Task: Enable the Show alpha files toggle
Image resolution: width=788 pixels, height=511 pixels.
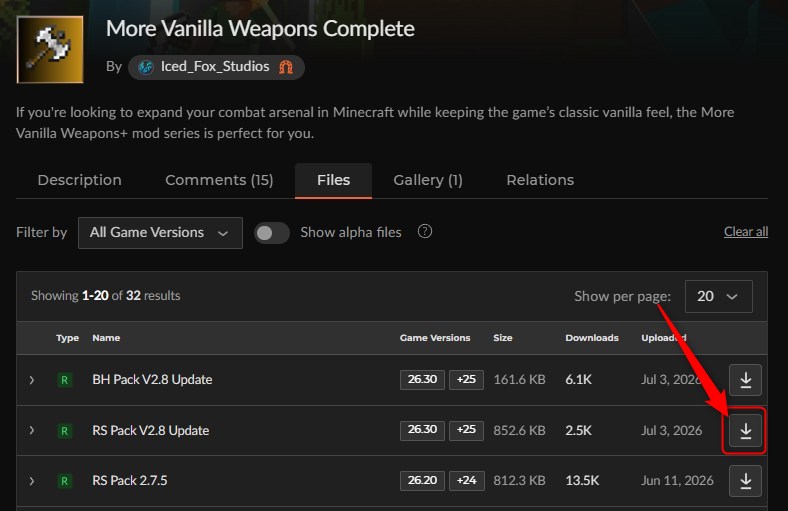Action: [272, 233]
